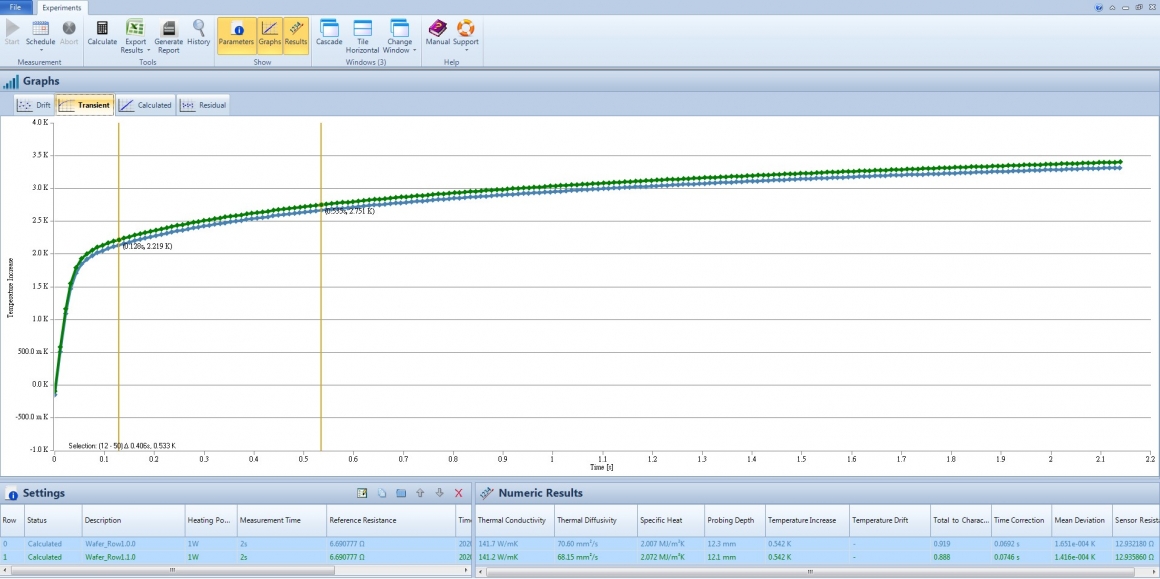Click the edit row icon in Settings header
The width and height of the screenshot is (1160, 579).
(362, 492)
